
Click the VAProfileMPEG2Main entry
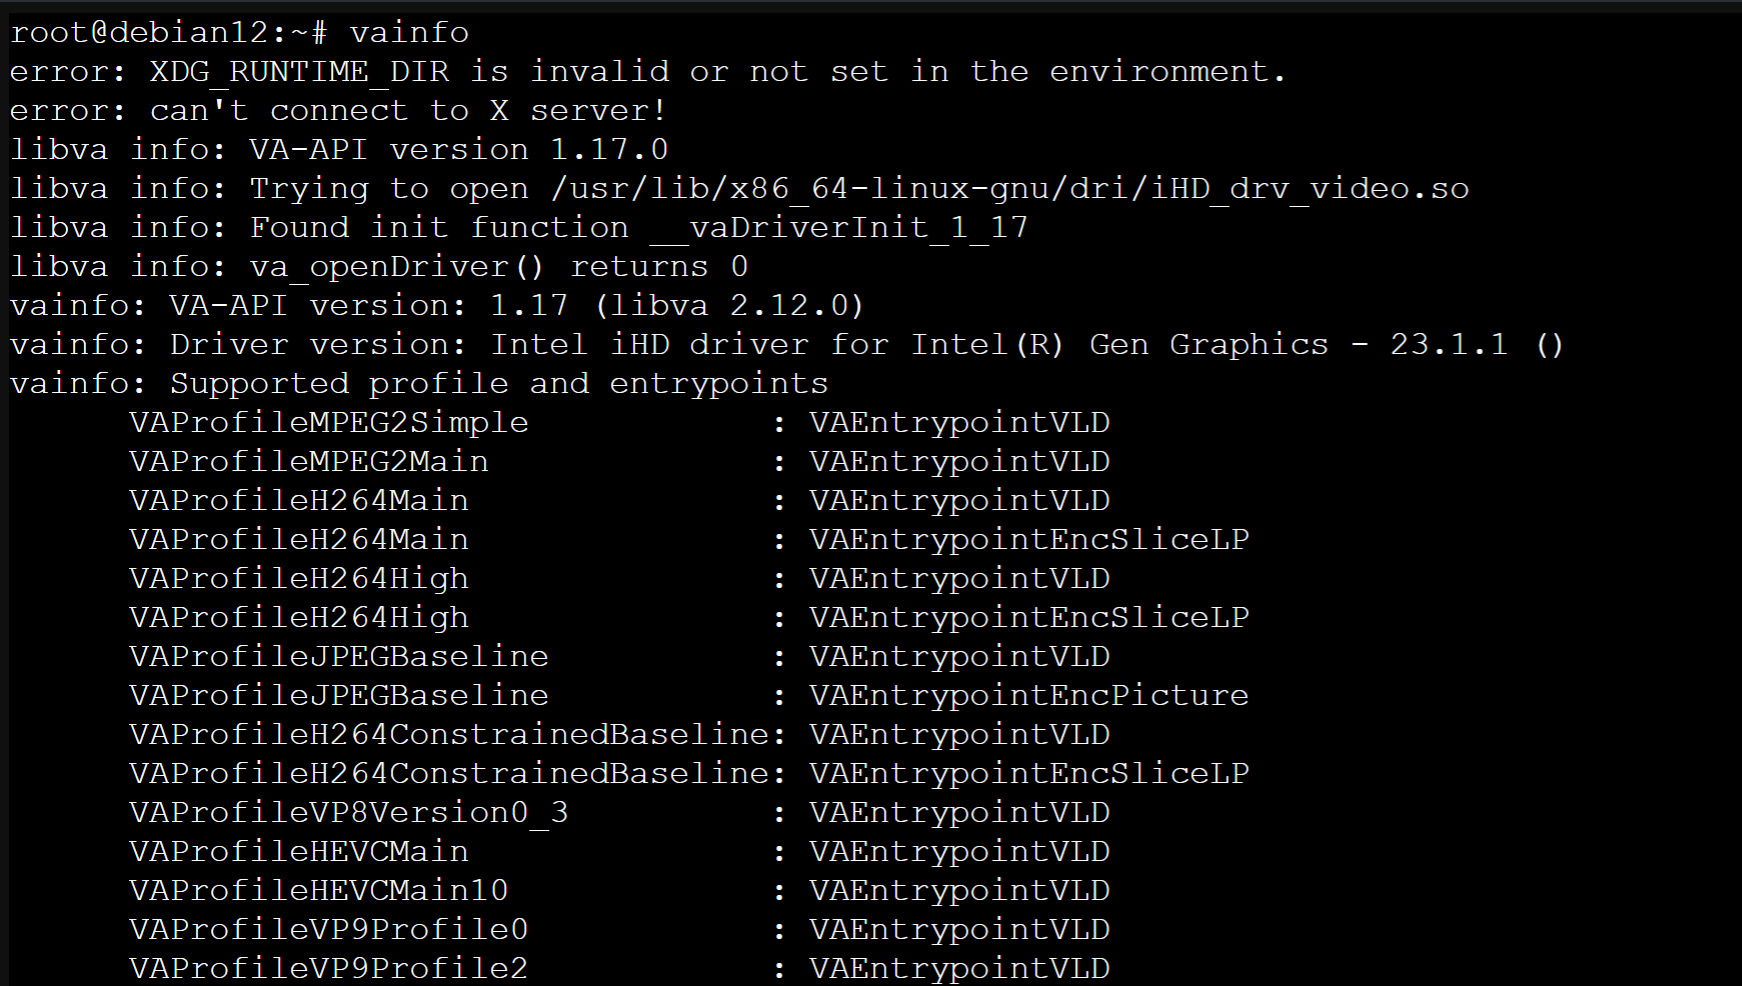[309, 461]
